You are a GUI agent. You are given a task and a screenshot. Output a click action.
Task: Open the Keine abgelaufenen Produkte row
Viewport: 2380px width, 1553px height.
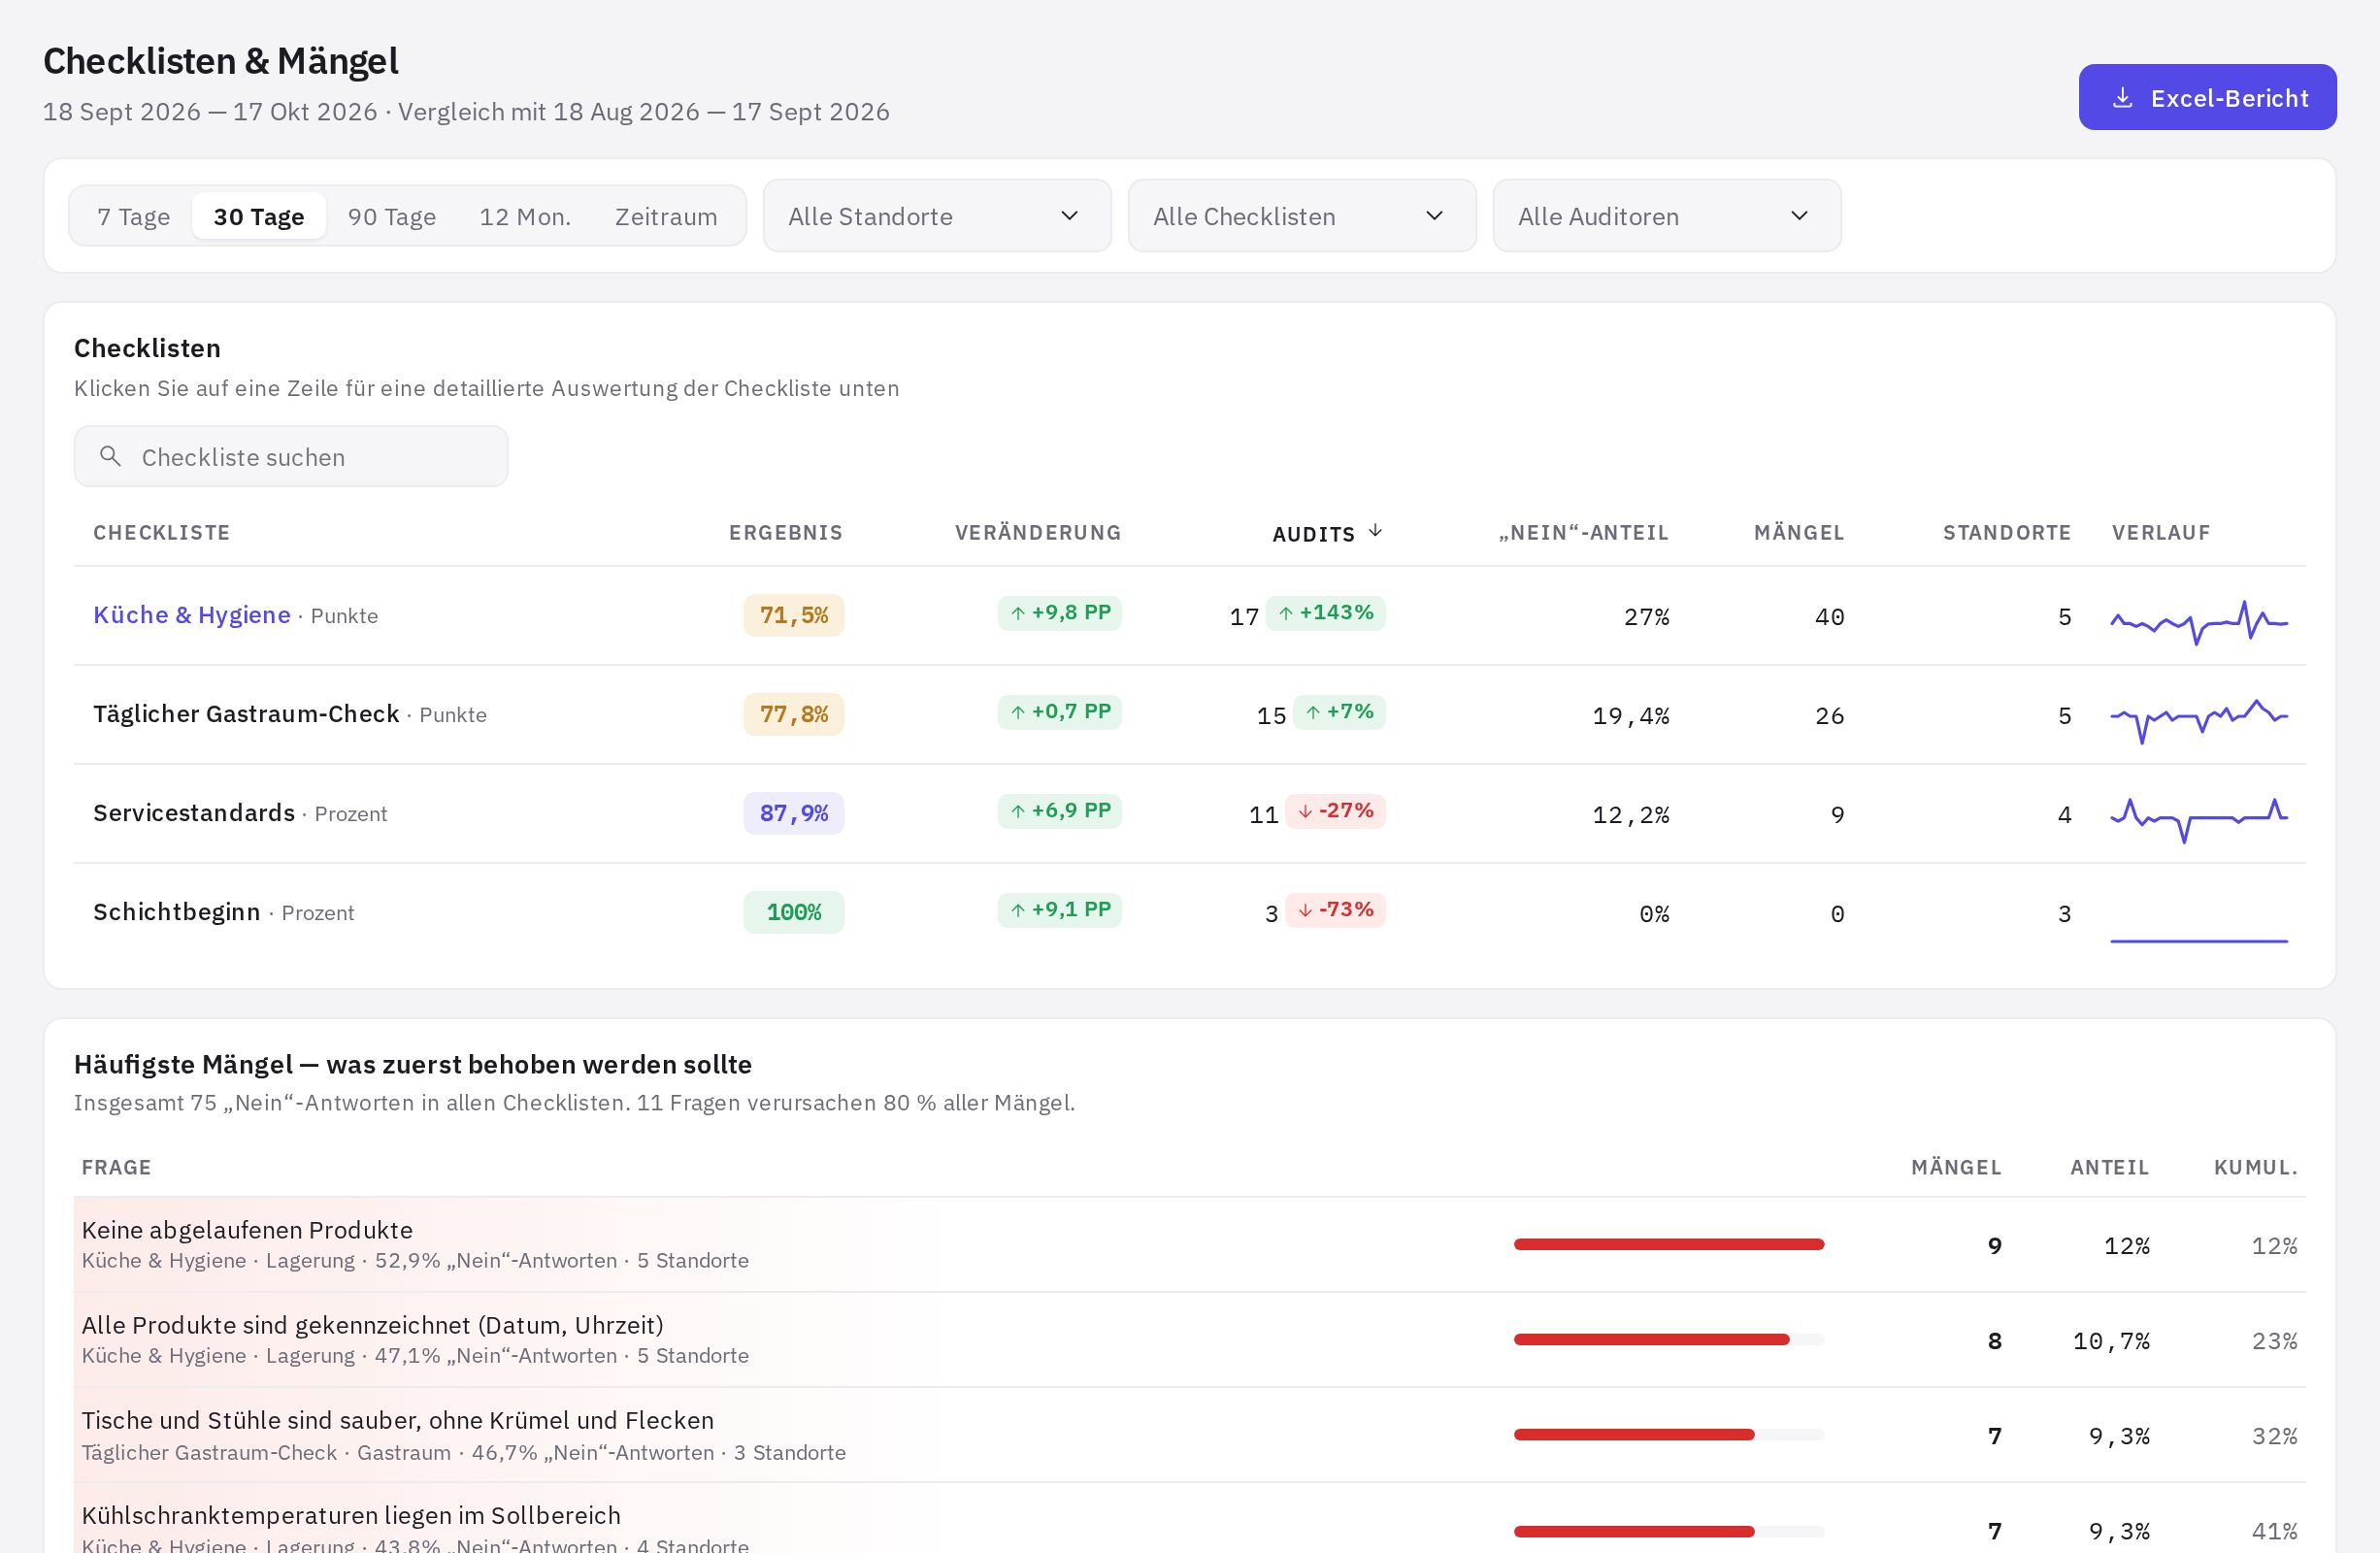[x=1189, y=1244]
